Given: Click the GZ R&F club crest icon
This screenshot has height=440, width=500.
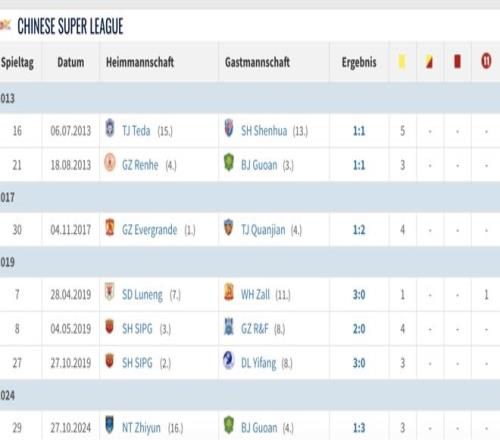Looking at the screenshot, I should (x=229, y=327).
